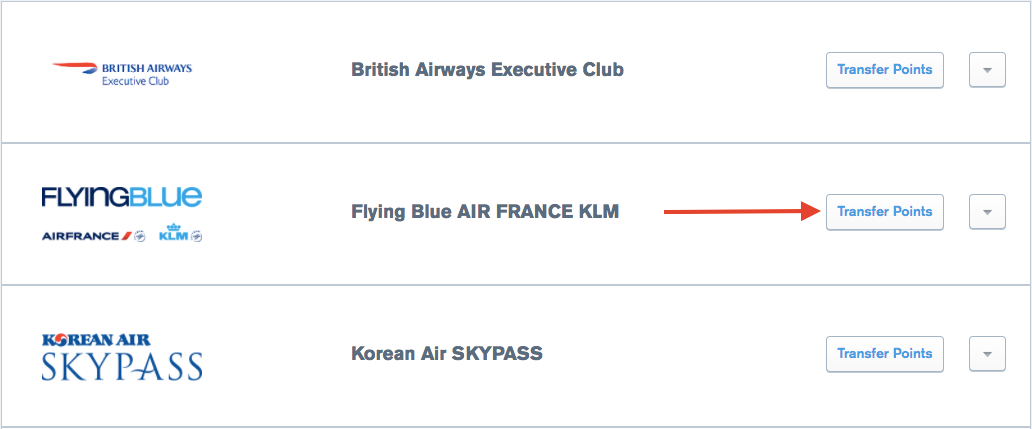Select the British Airways Executive Club name
1032x429 pixels.
point(487,70)
